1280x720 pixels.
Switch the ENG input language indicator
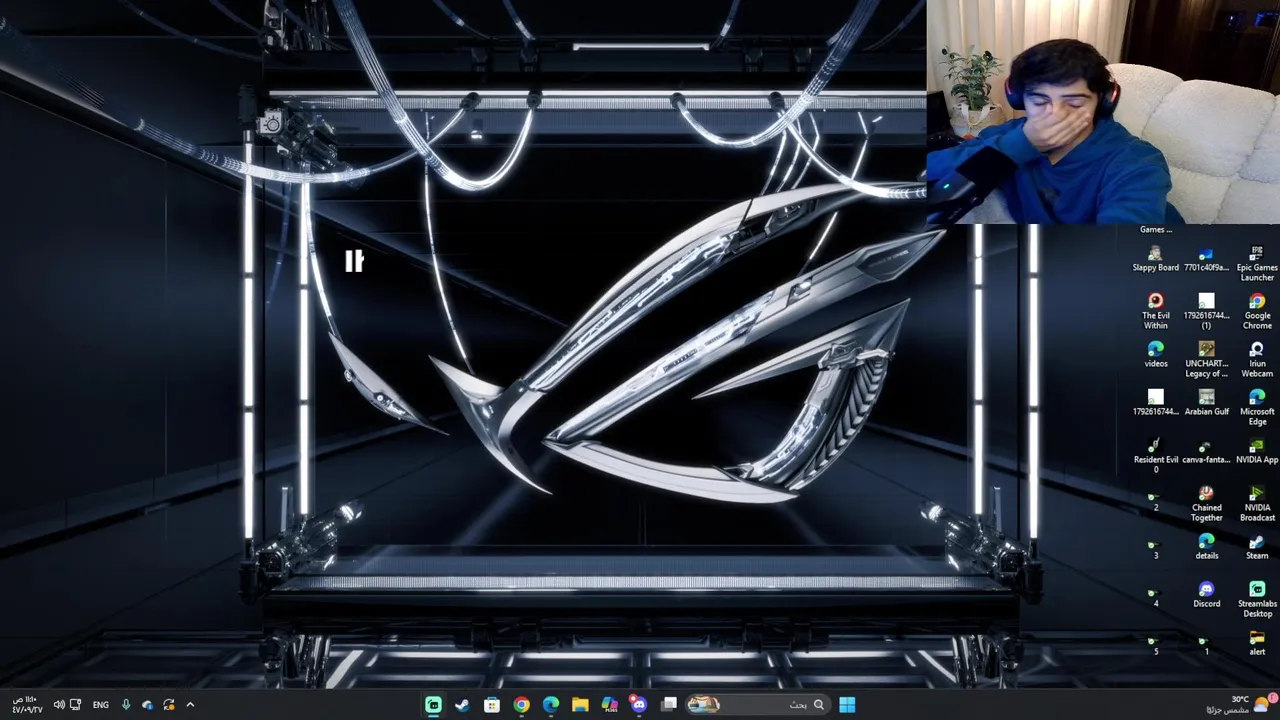coord(101,705)
